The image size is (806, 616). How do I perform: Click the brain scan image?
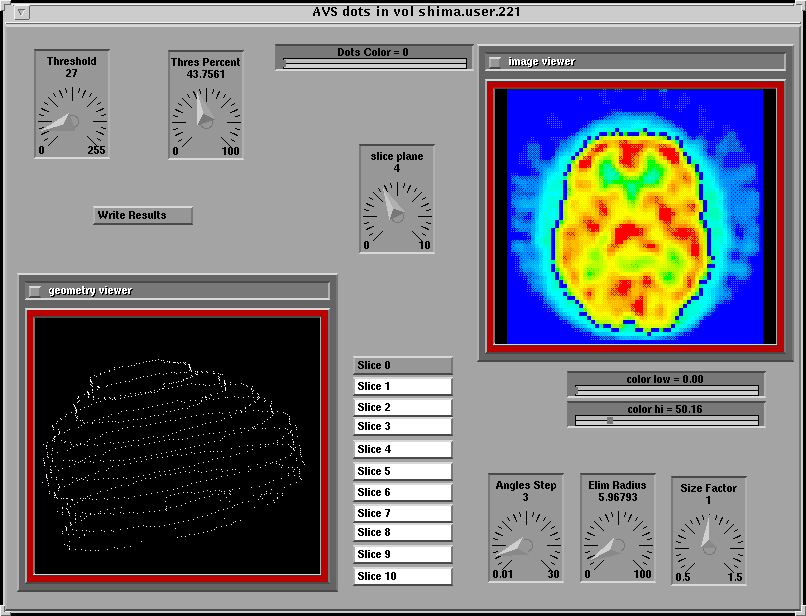635,215
